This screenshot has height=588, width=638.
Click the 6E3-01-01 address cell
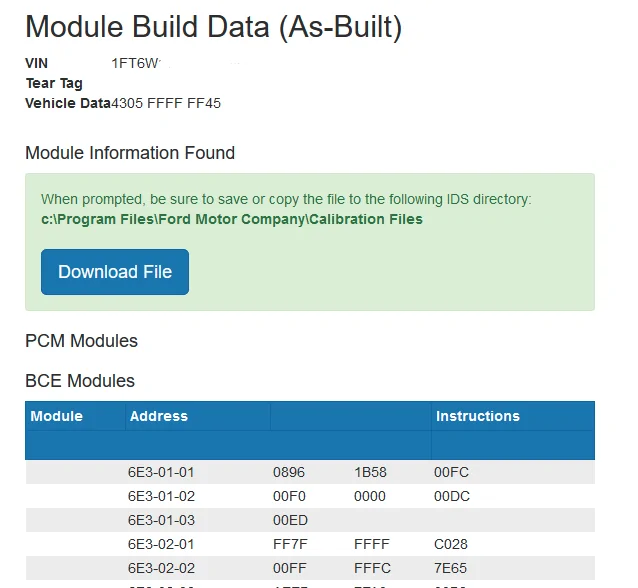pos(161,472)
